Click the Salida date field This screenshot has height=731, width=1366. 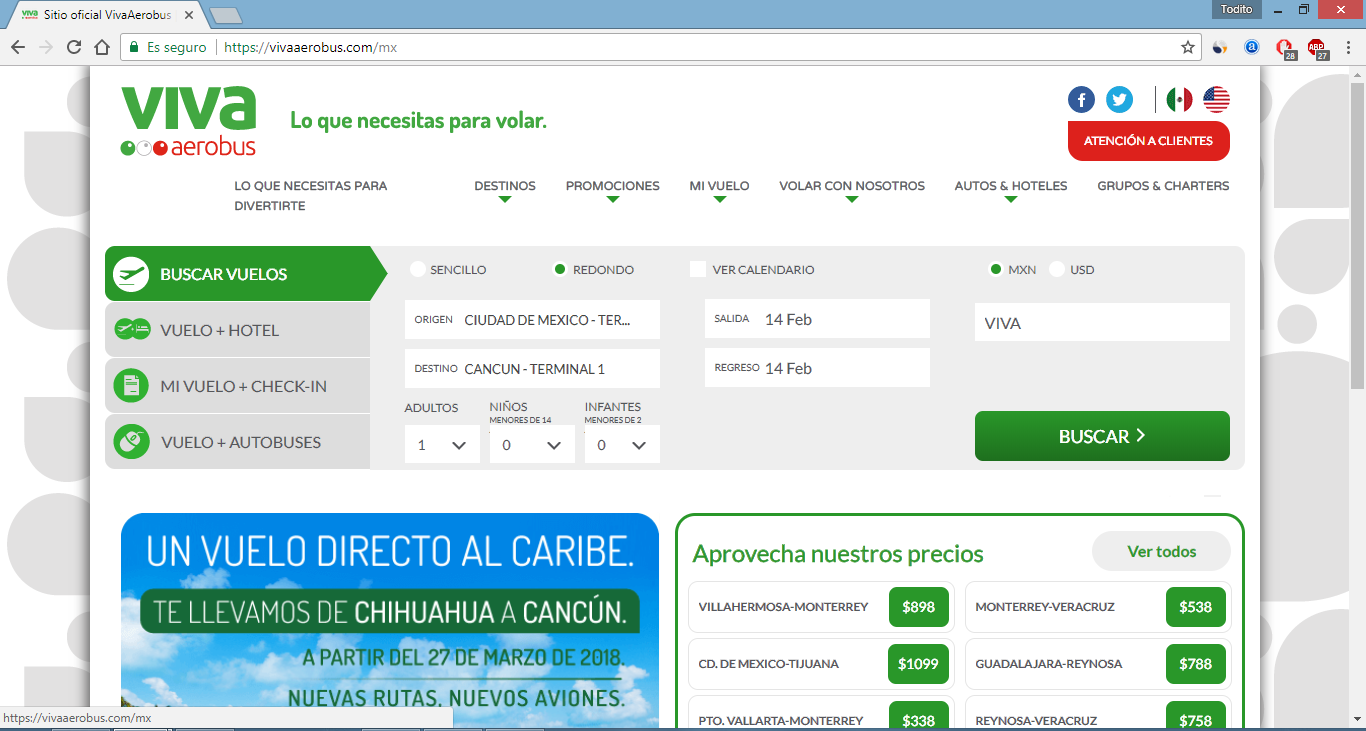click(817, 319)
